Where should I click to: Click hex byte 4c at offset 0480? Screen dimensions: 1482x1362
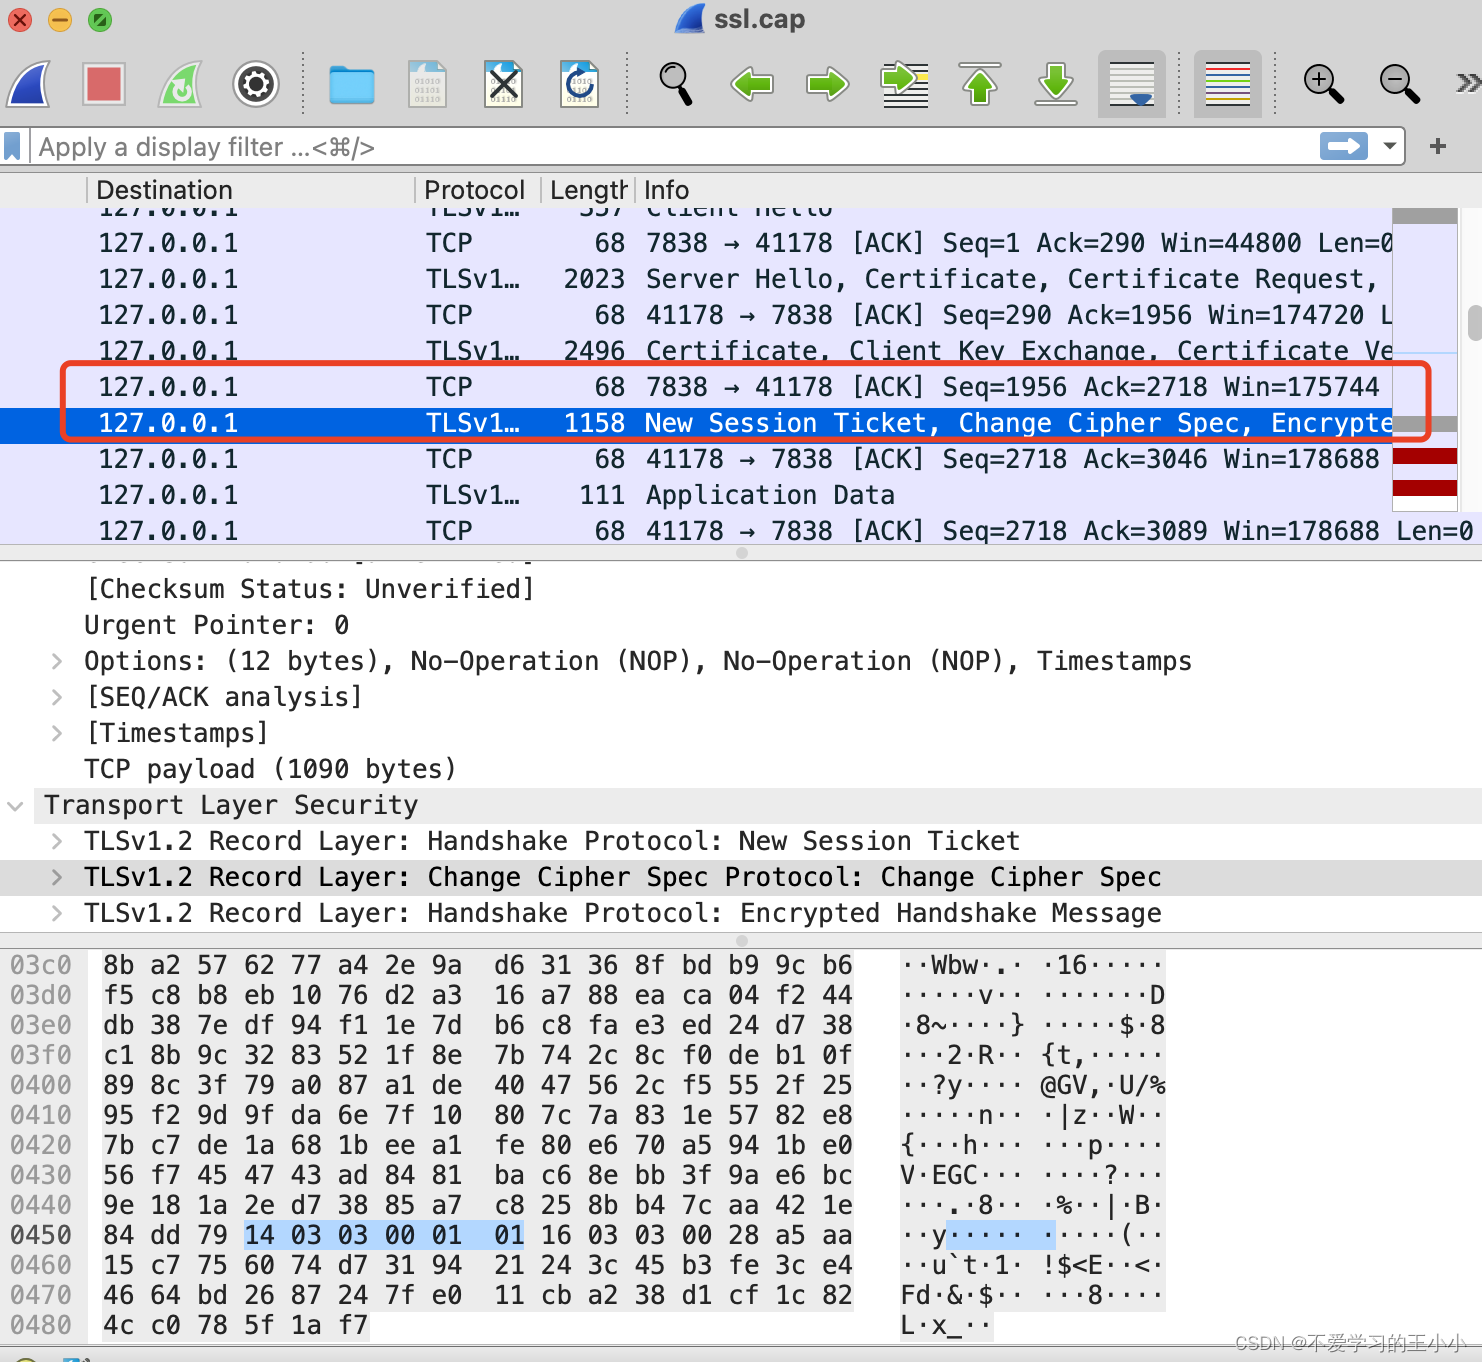coord(119,1325)
